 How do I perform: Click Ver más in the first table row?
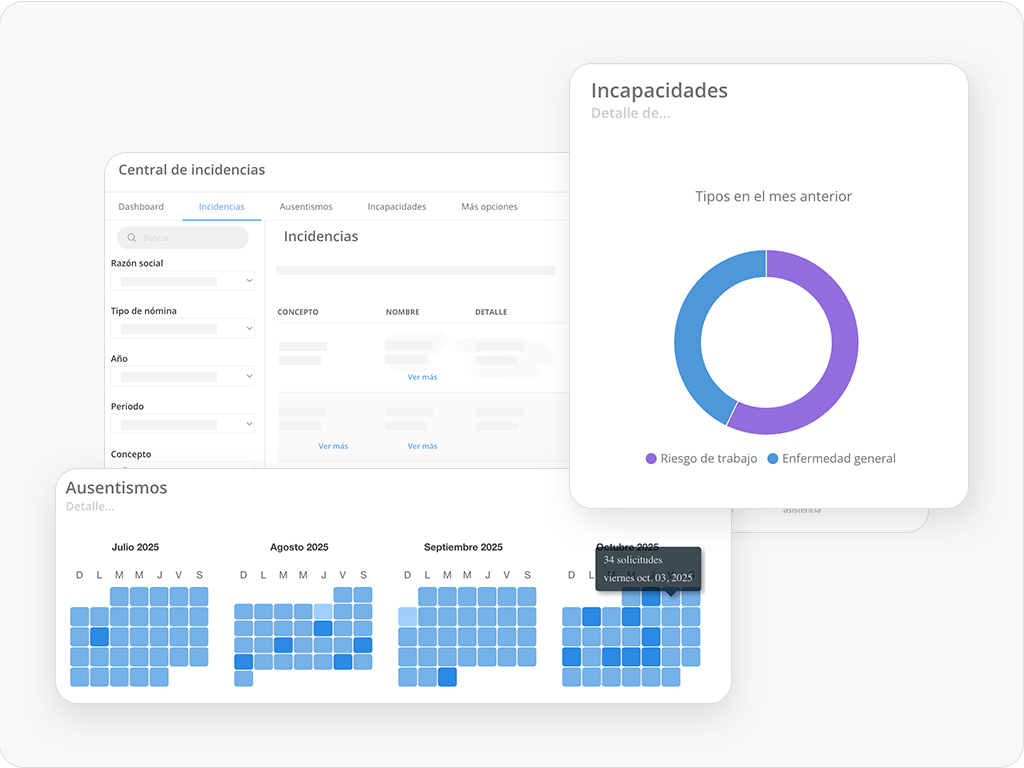422,377
